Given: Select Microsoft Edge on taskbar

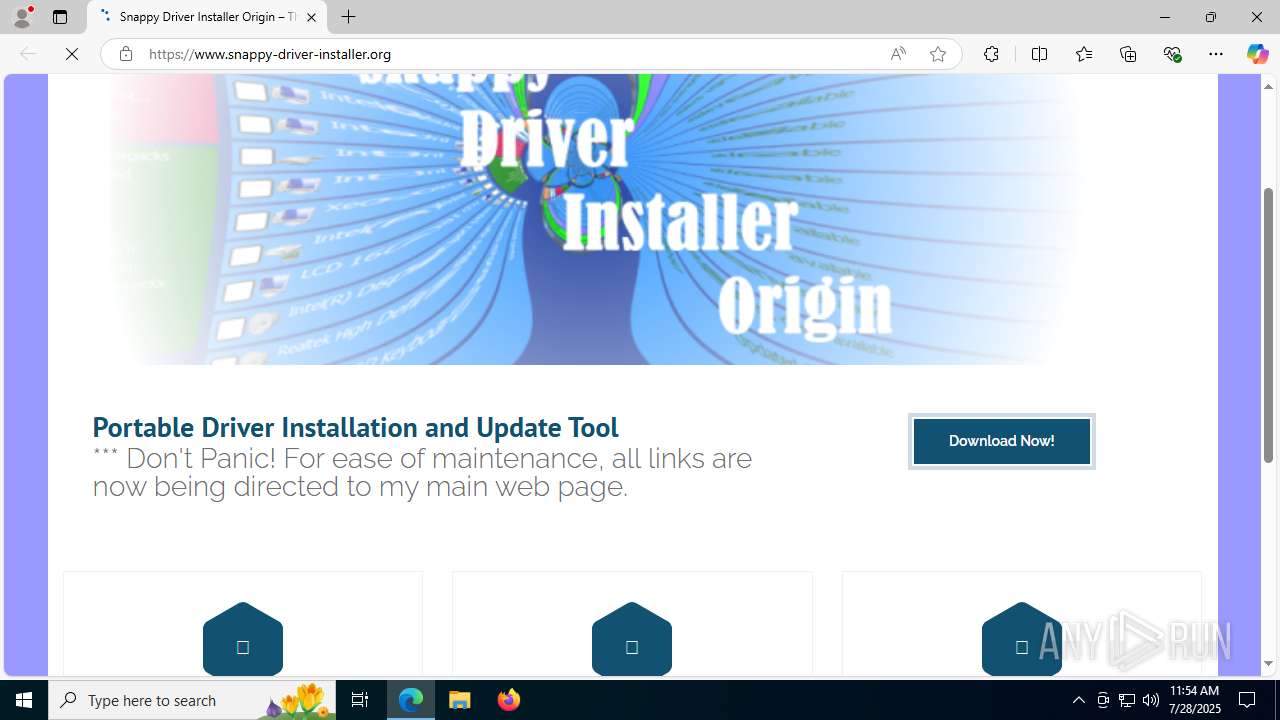Looking at the screenshot, I should [411, 700].
